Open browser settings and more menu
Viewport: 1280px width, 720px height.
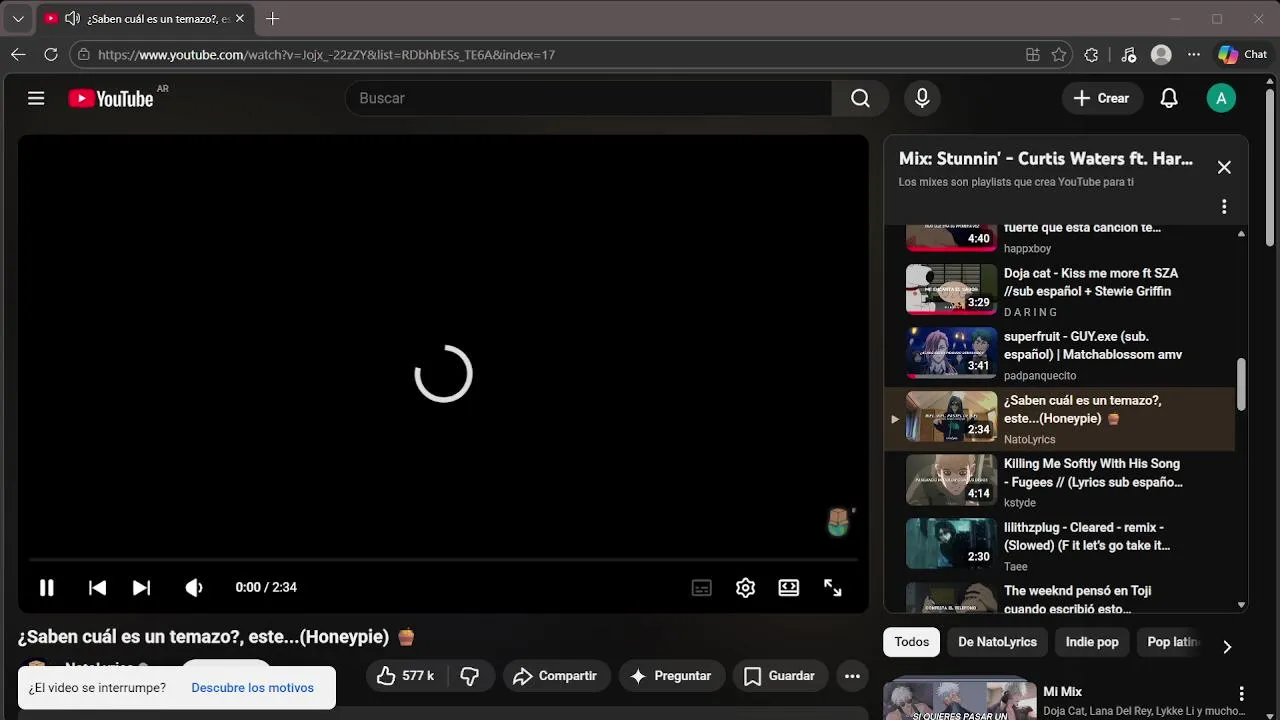[x=1194, y=55]
